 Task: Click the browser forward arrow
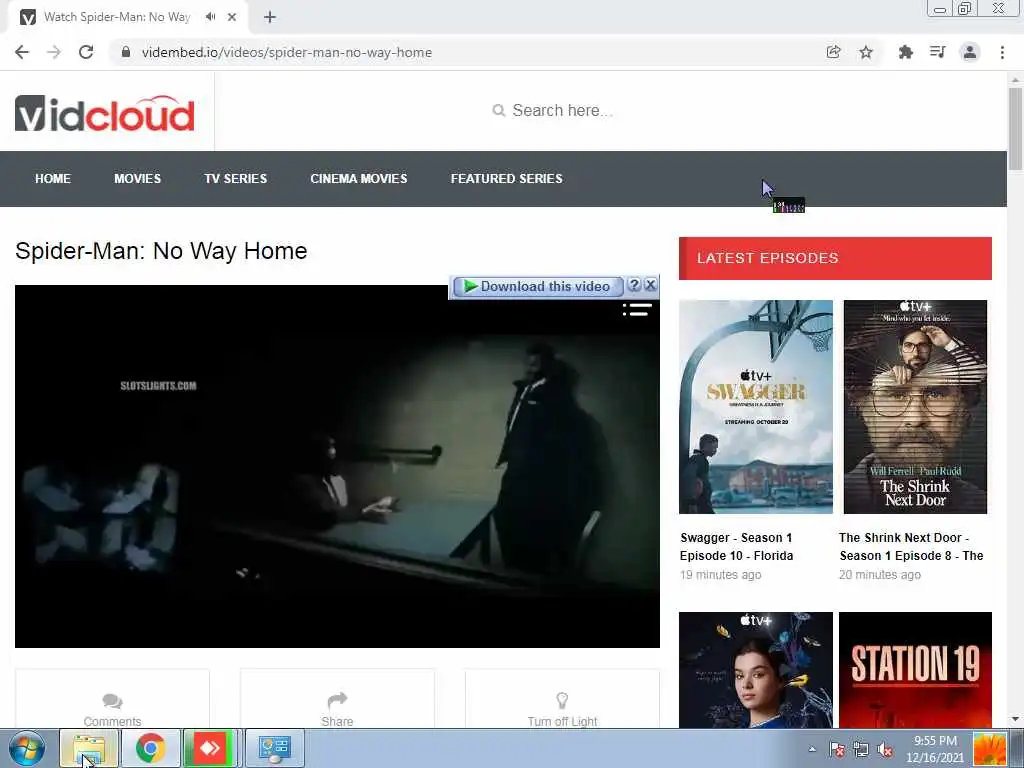pyautogui.click(x=54, y=52)
